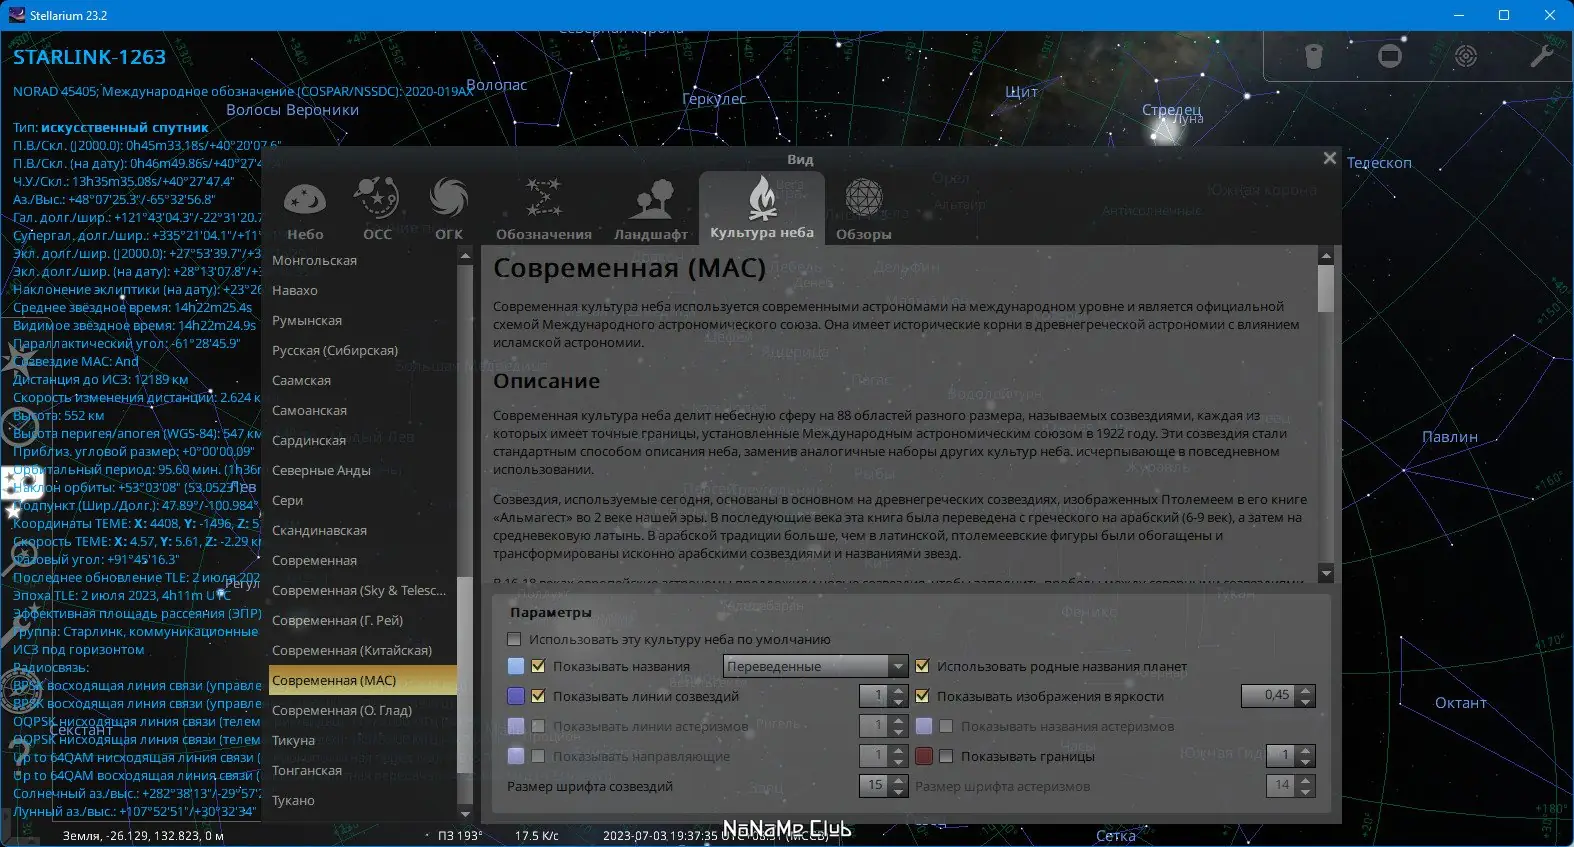Open the date and time clock icon

[x=18, y=428]
